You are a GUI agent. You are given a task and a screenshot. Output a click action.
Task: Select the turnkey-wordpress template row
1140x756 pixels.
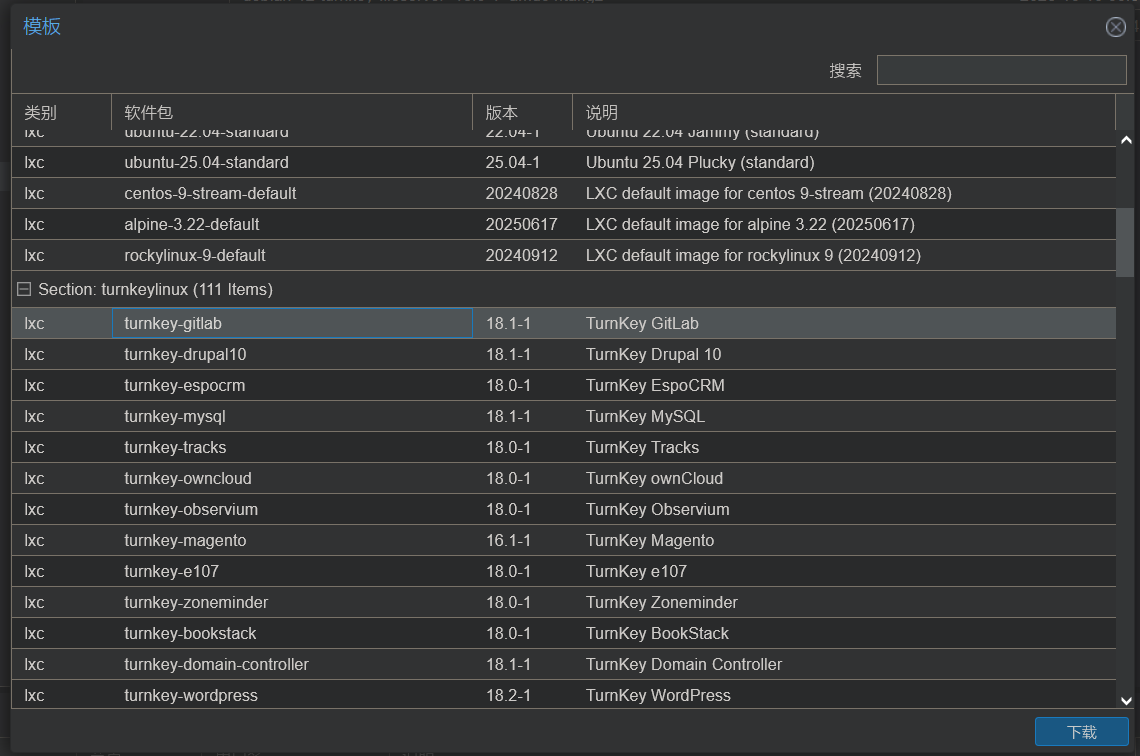pos(191,695)
